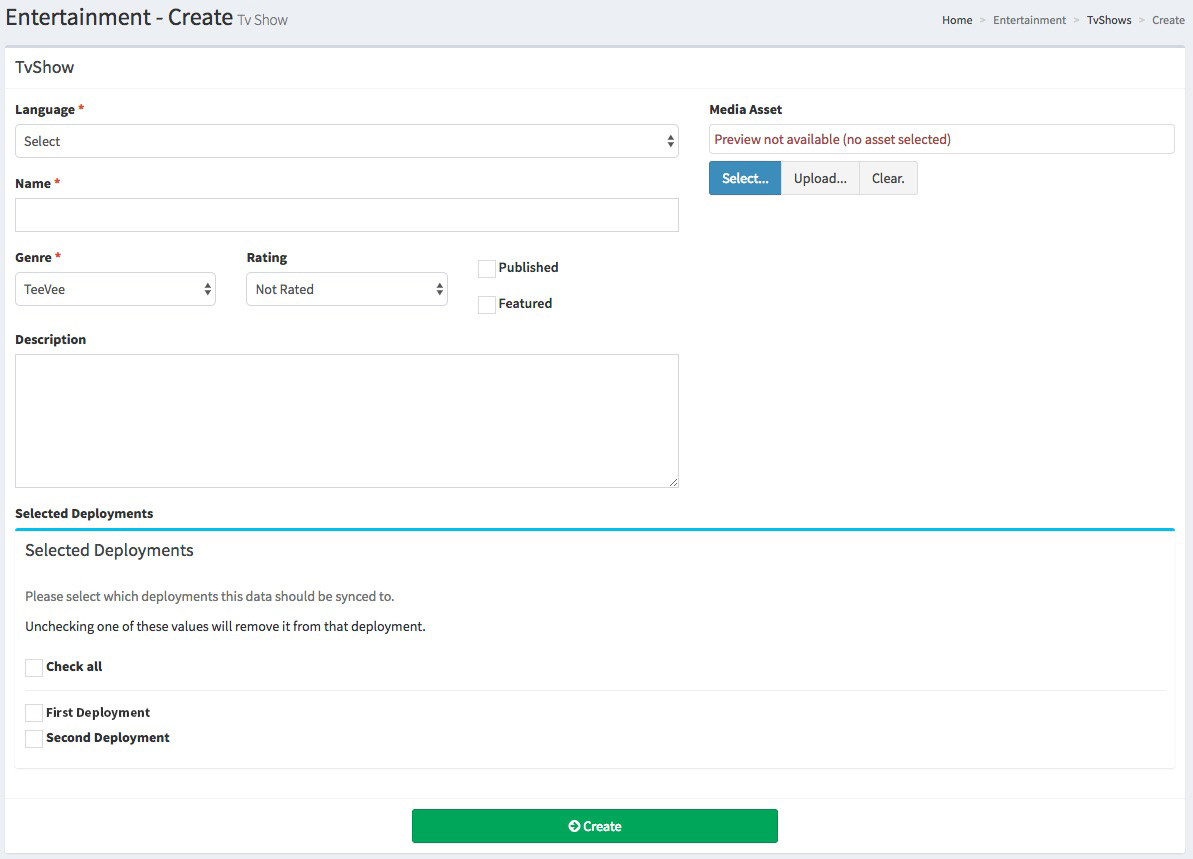Viewport: 1193px width, 859px height.
Task: Check the Second Deployment option
Action: tap(34, 738)
